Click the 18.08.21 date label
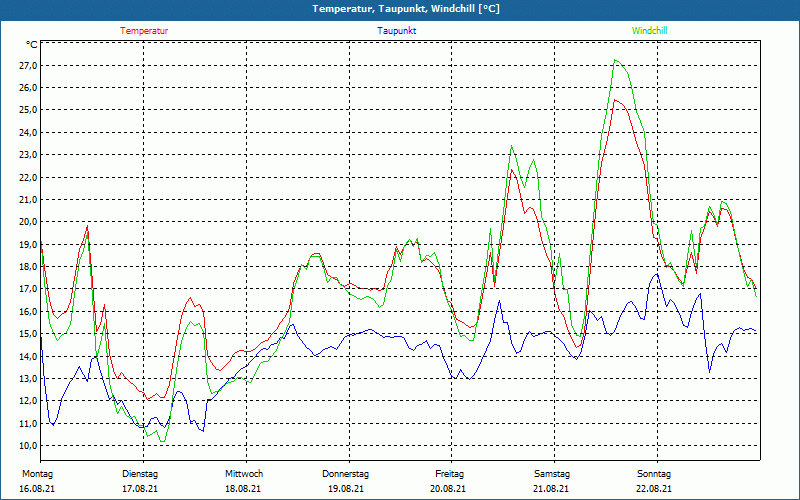800x500 pixels. (x=243, y=489)
